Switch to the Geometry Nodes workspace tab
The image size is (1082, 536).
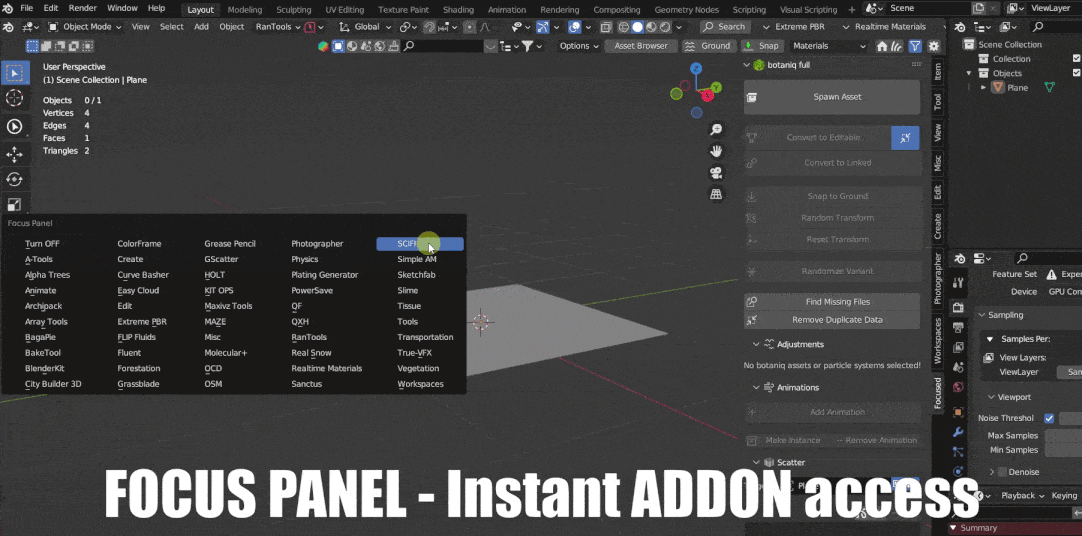tap(686, 10)
